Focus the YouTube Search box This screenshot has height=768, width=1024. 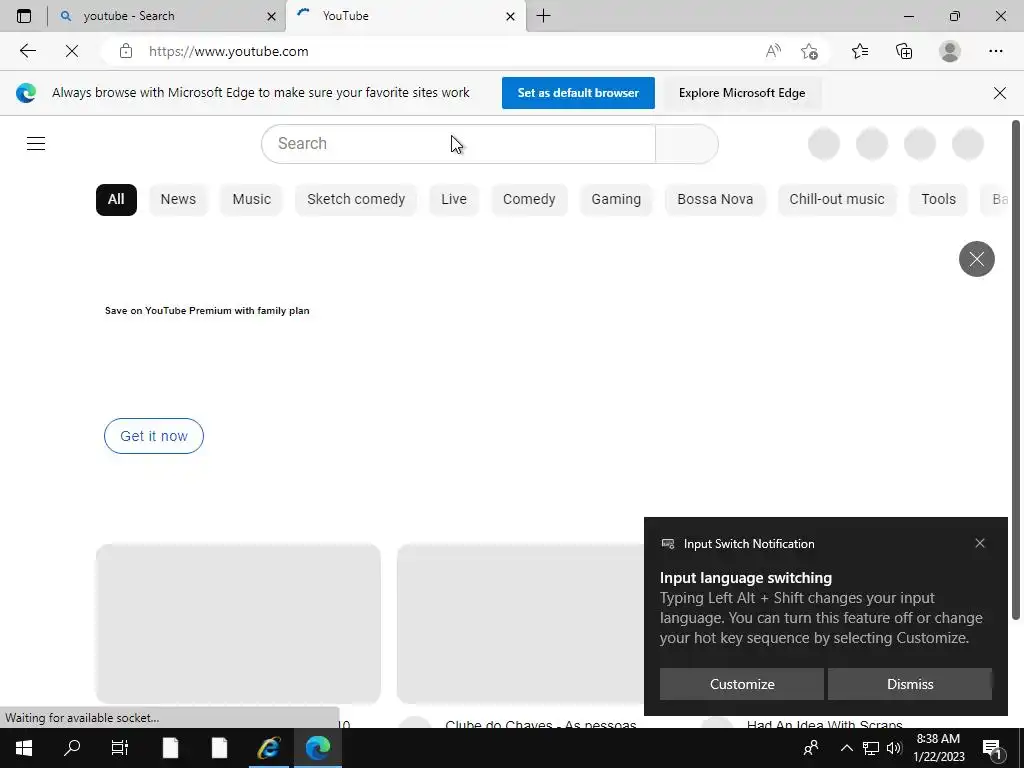click(x=458, y=144)
